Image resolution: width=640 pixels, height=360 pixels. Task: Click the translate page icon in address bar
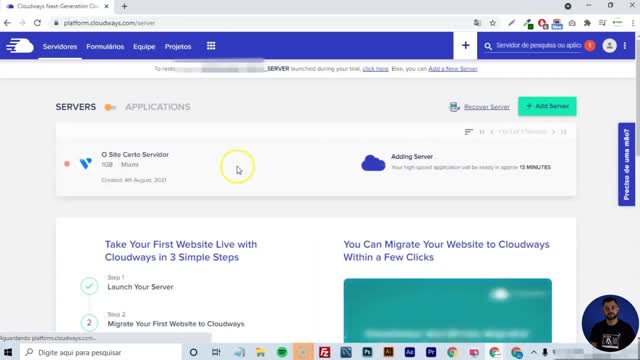pos(477,23)
